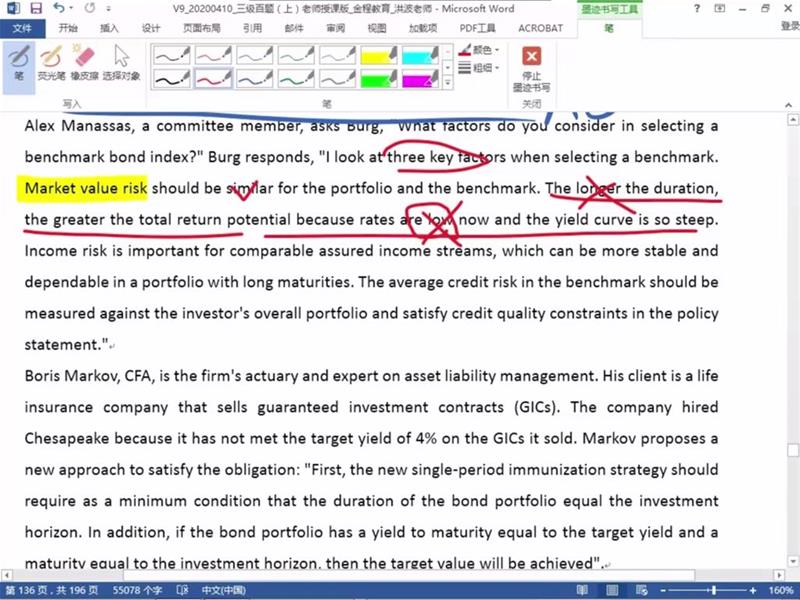Click the Word logo icon in title bar
Viewport: 800px width, 600px height.
pyautogui.click(x=12, y=8)
